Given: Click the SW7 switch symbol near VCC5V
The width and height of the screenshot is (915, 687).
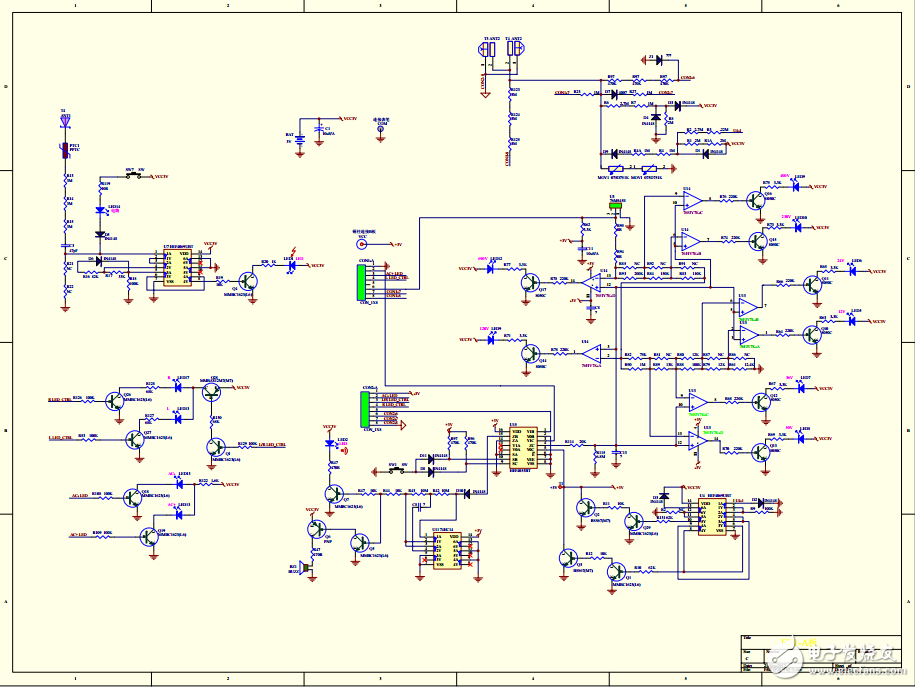Looking at the screenshot, I should [134, 176].
